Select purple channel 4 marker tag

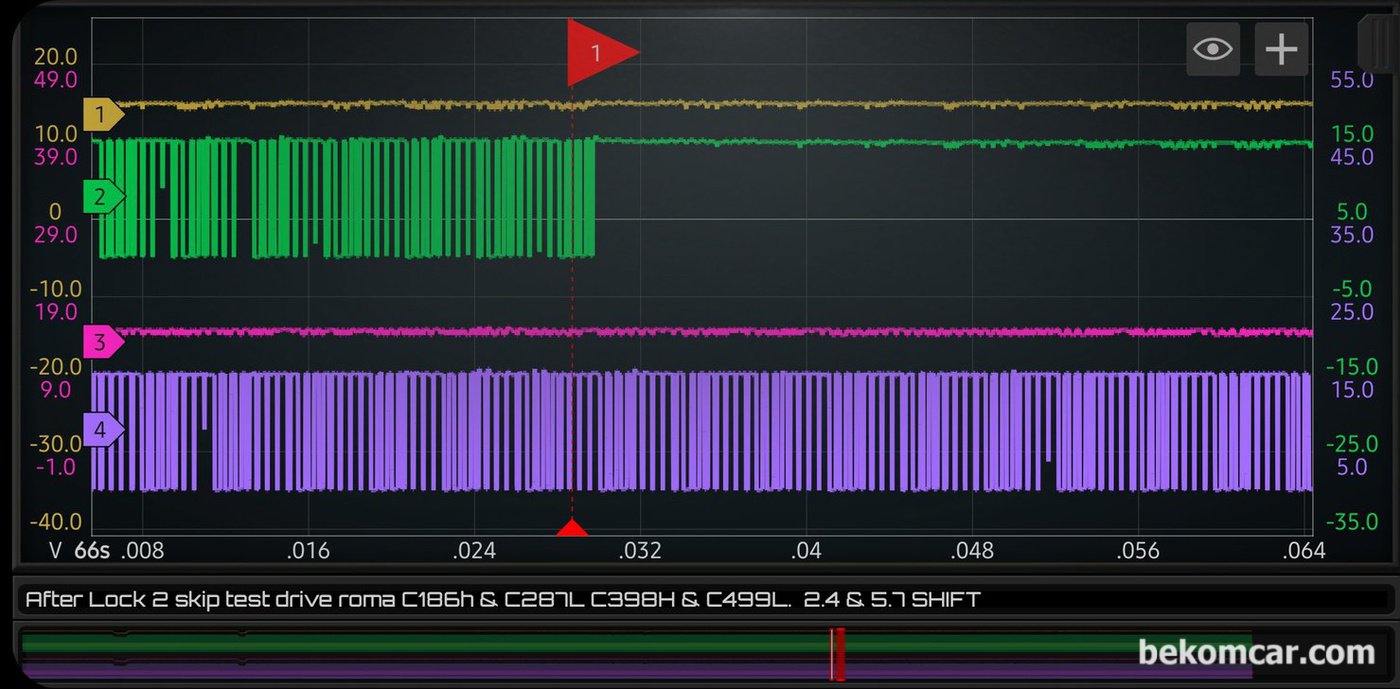click(x=103, y=431)
